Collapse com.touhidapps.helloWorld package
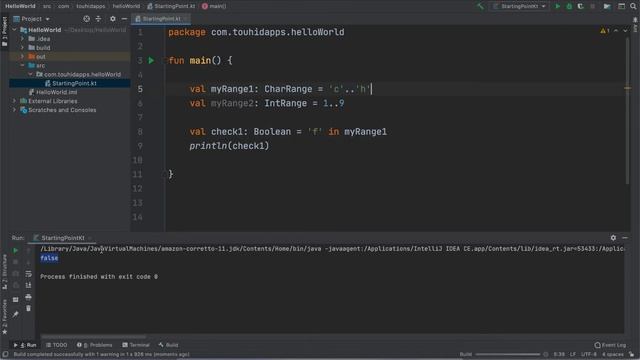 click(31, 74)
